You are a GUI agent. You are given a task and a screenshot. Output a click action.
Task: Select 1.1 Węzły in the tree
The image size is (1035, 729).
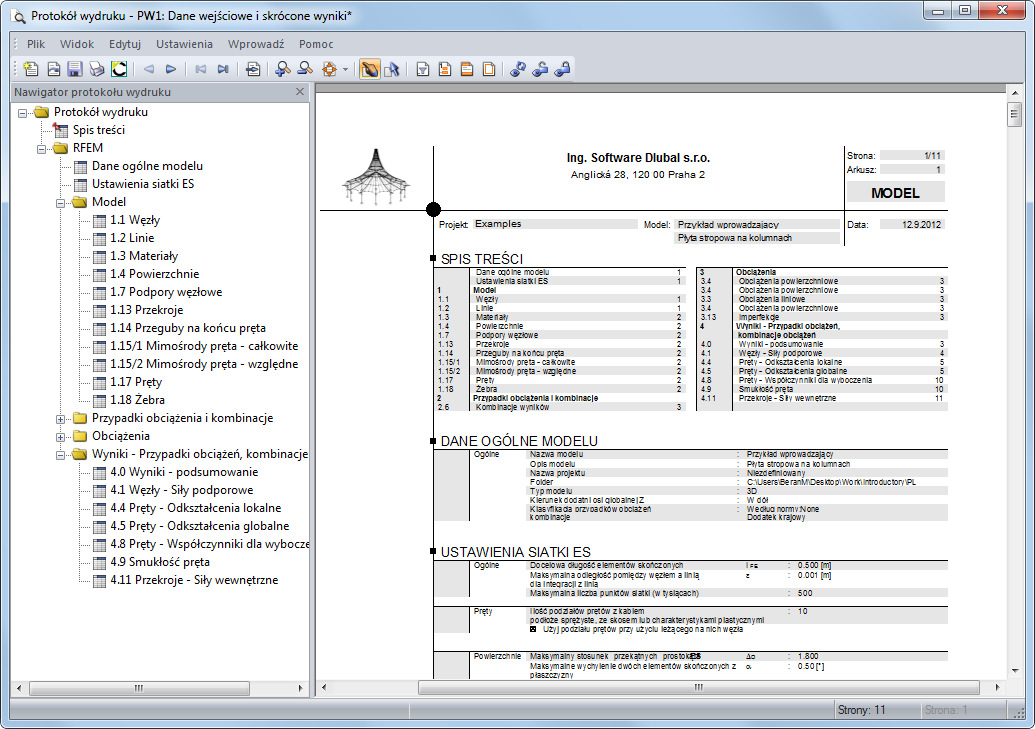click(135, 220)
